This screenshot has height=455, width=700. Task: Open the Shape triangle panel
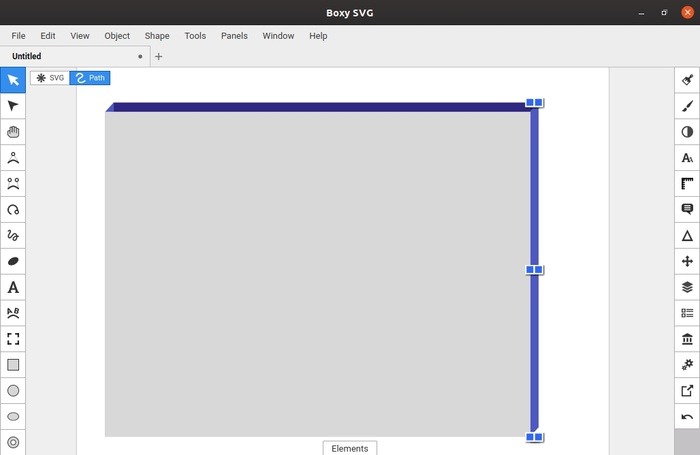pyautogui.click(x=687, y=235)
